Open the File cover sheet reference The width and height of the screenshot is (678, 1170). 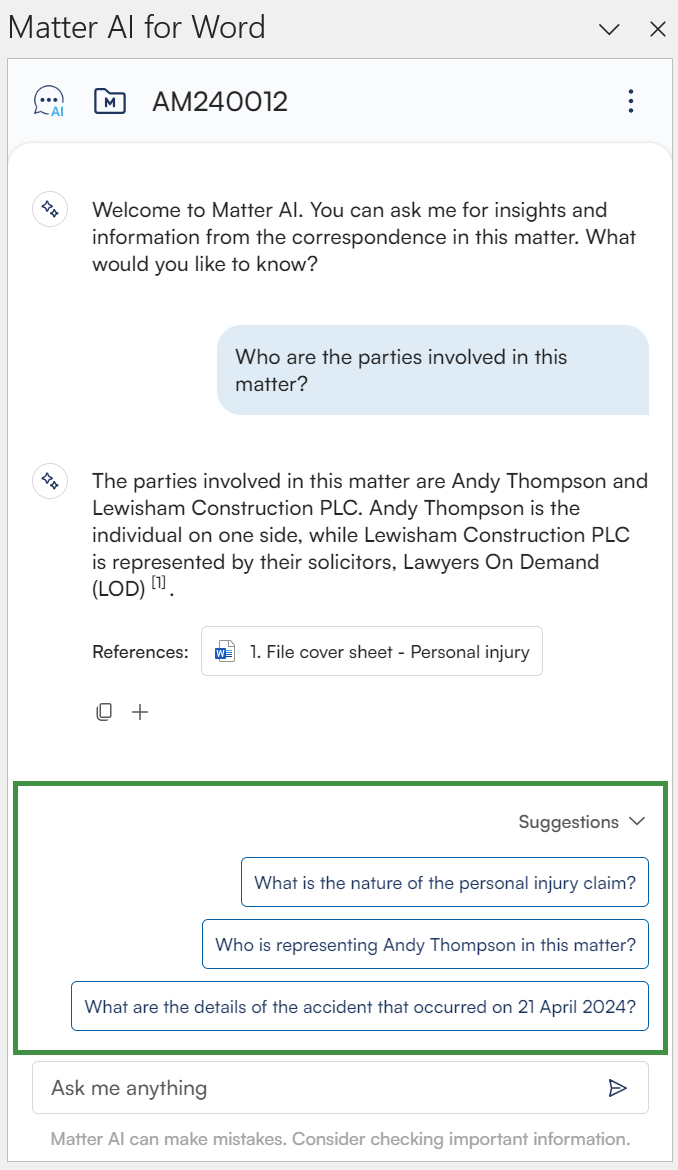pyautogui.click(x=389, y=652)
